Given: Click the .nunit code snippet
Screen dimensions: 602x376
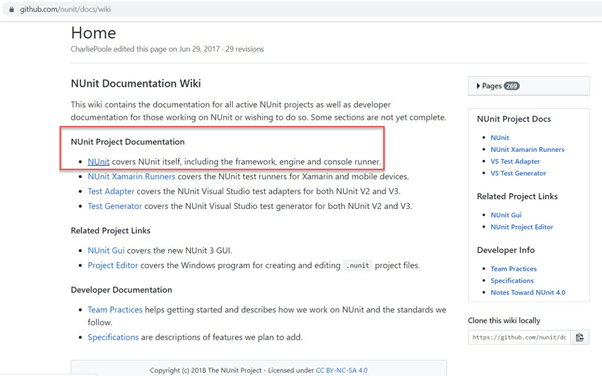Looking at the screenshot, I should (x=357, y=265).
